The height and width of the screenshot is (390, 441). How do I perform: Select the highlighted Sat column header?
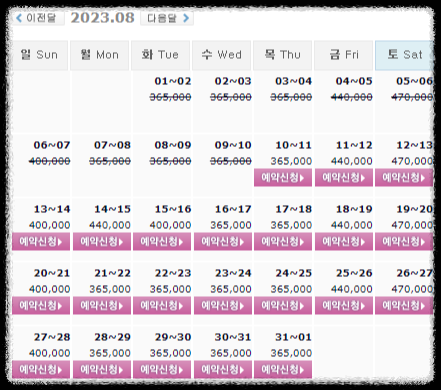coord(404,55)
